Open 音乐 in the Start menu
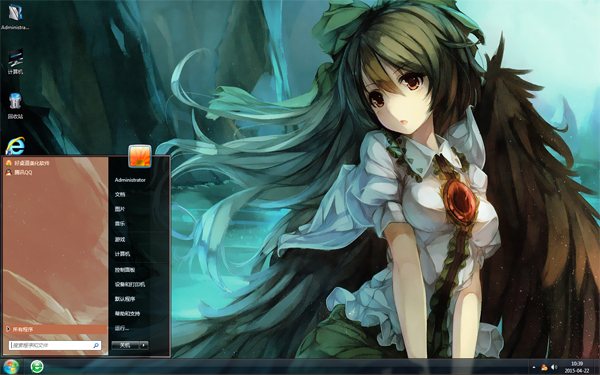 click(120, 223)
